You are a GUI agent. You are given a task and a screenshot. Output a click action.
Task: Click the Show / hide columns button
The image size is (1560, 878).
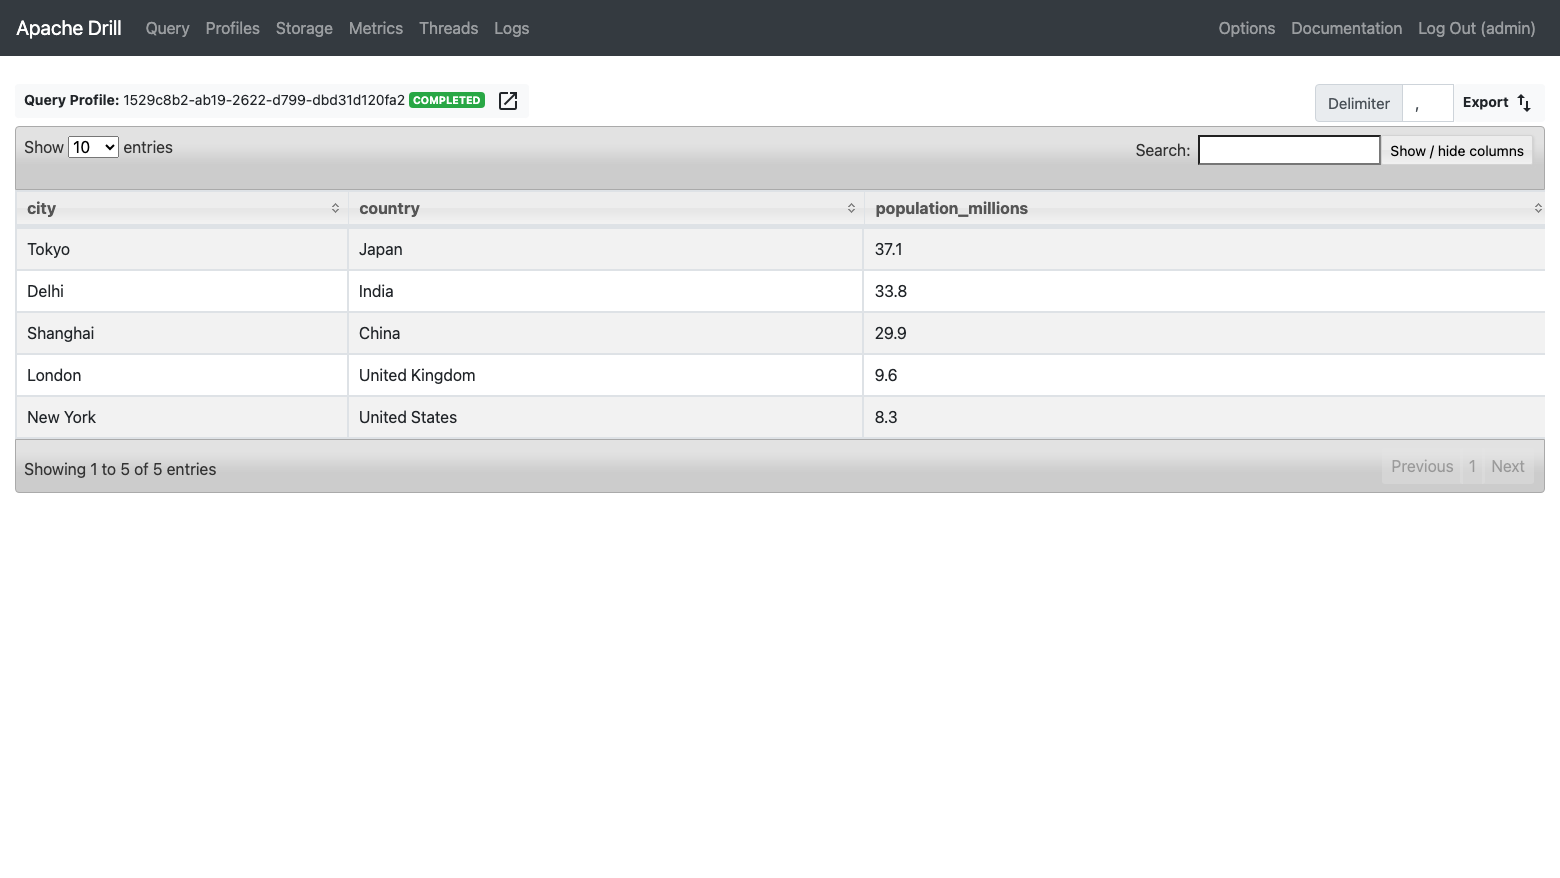[1457, 151]
